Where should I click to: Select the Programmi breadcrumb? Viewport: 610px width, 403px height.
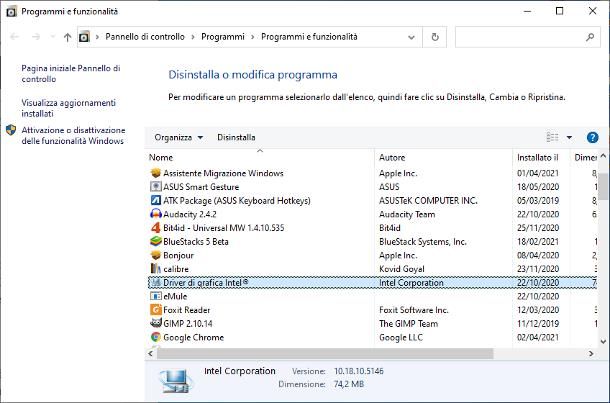(x=223, y=37)
